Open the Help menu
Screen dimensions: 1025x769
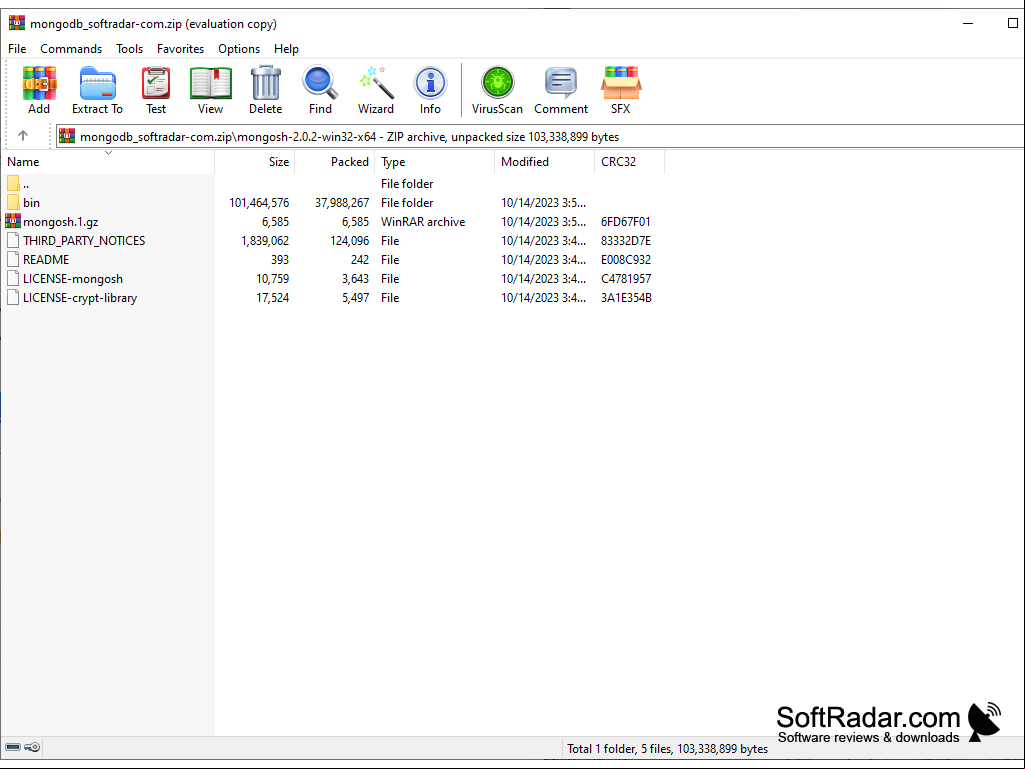pyautogui.click(x=286, y=49)
